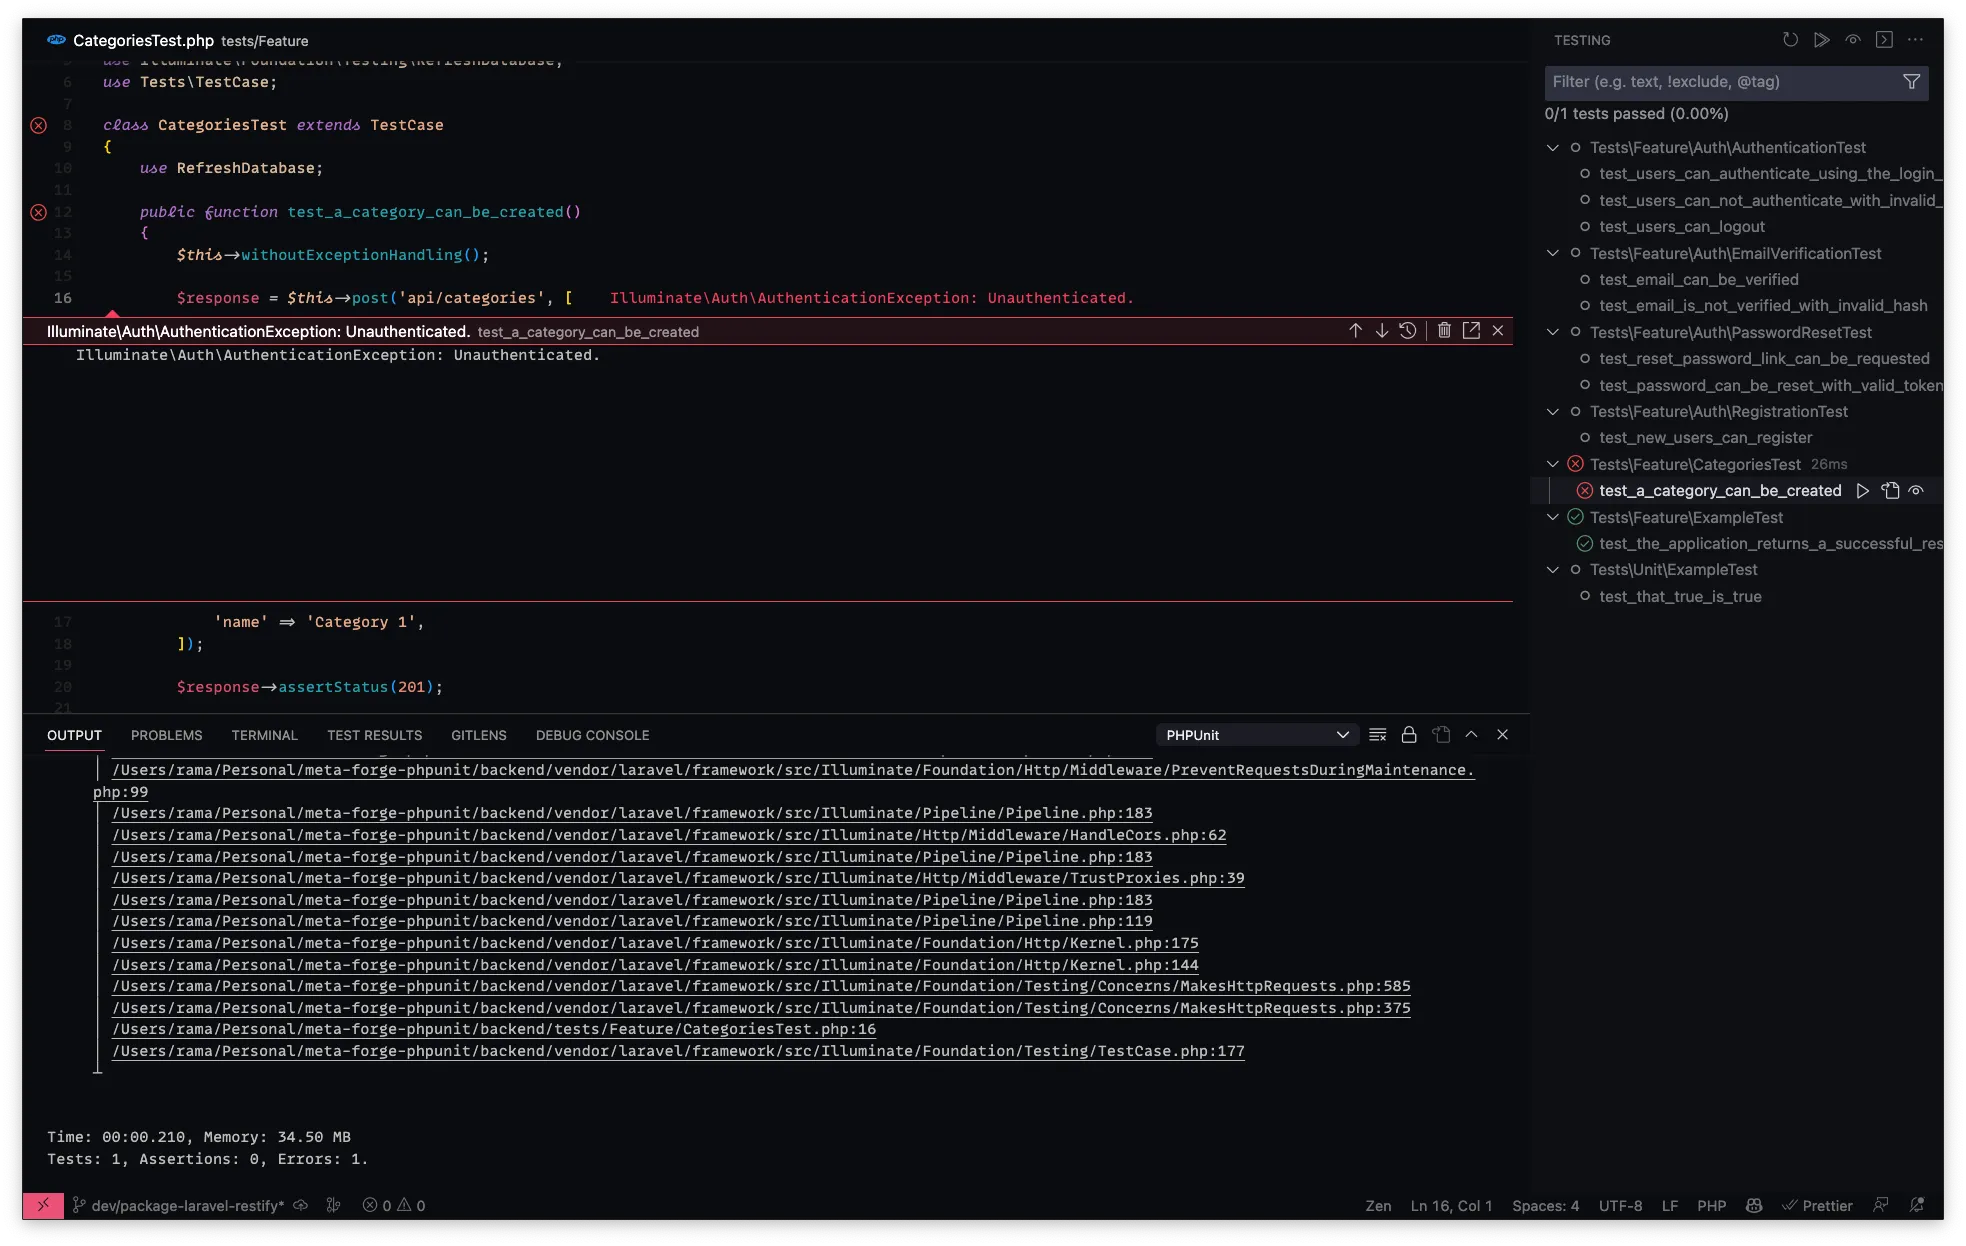This screenshot has width=1966, height=1246.
Task: Switch to GITLENS panel tab
Action: [x=478, y=735]
